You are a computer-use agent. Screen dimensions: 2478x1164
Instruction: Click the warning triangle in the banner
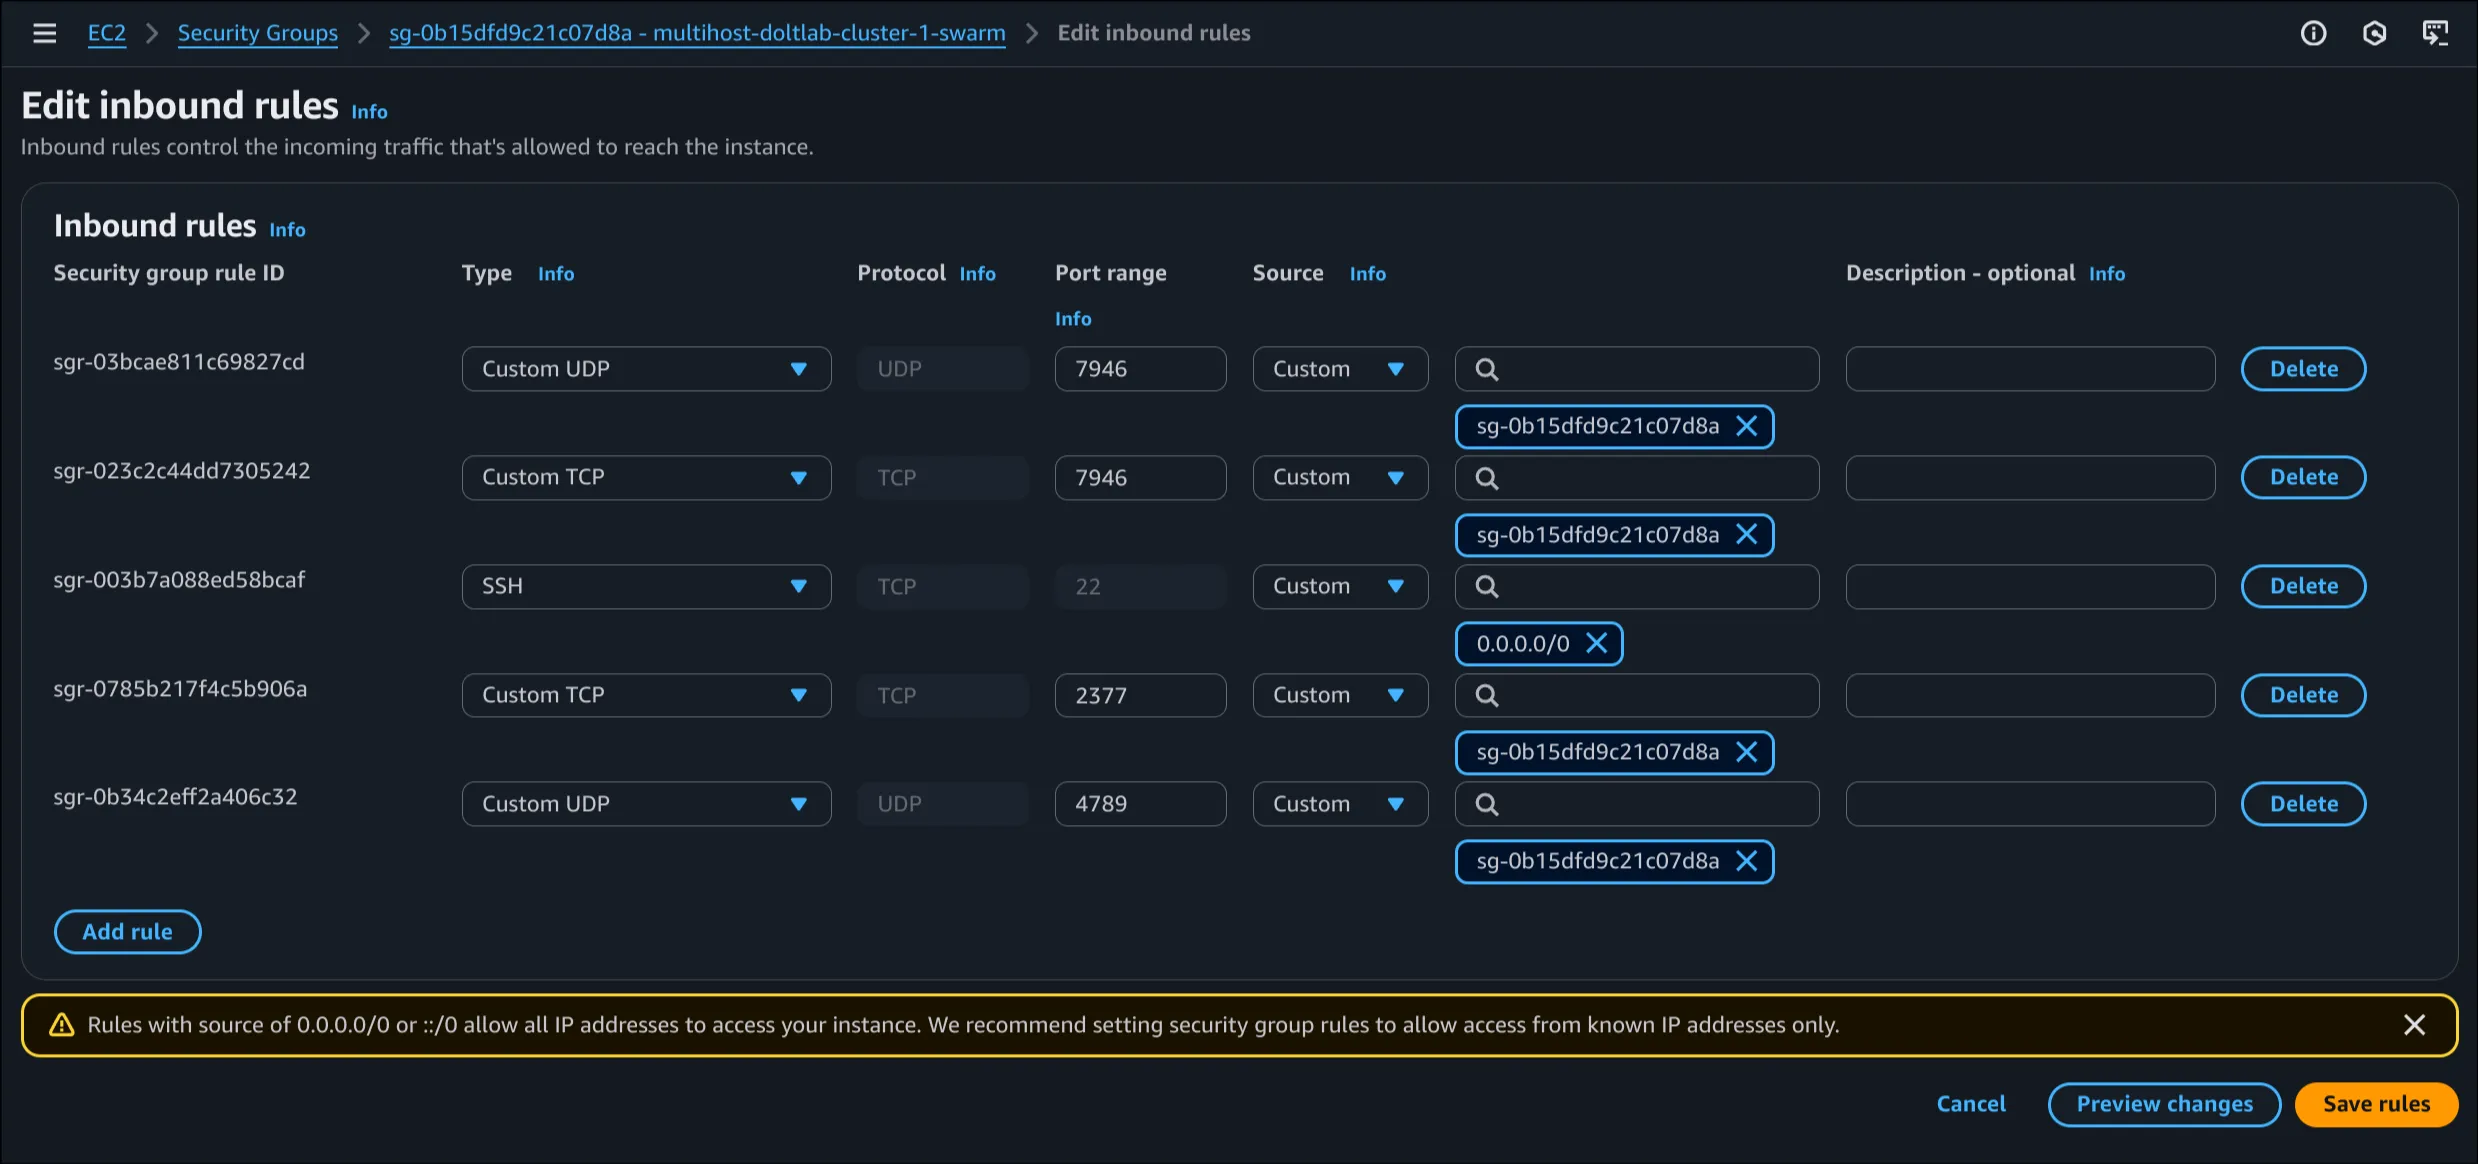click(x=63, y=1024)
